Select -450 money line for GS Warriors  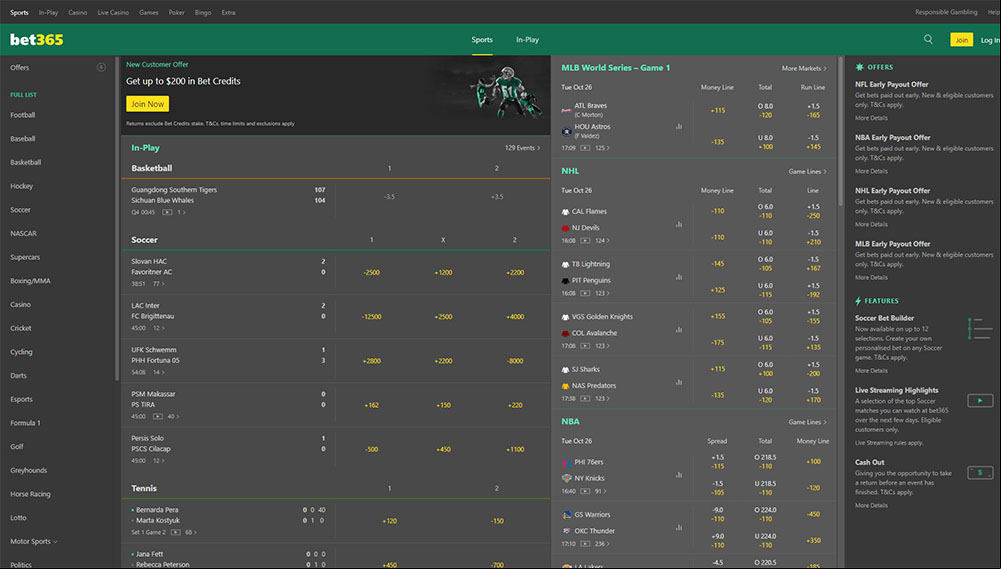coord(813,514)
